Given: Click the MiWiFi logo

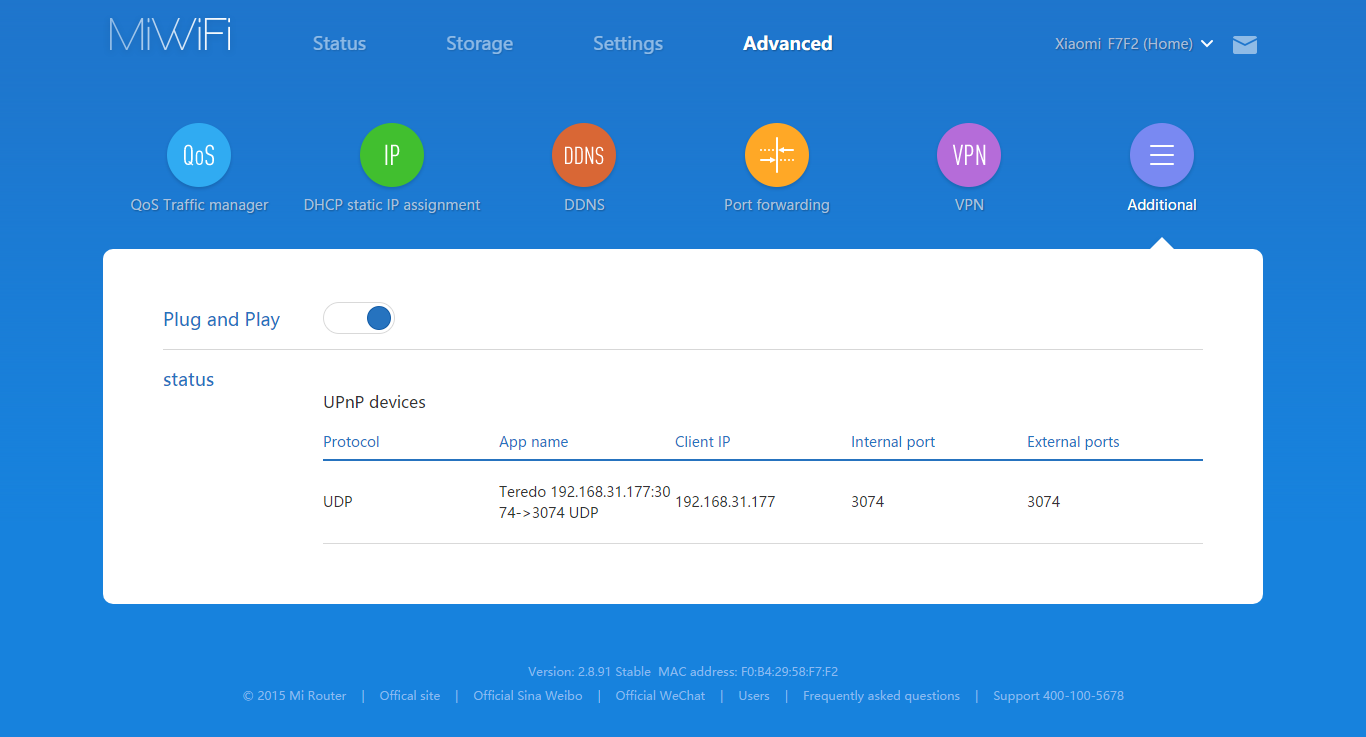Looking at the screenshot, I should [170, 35].
